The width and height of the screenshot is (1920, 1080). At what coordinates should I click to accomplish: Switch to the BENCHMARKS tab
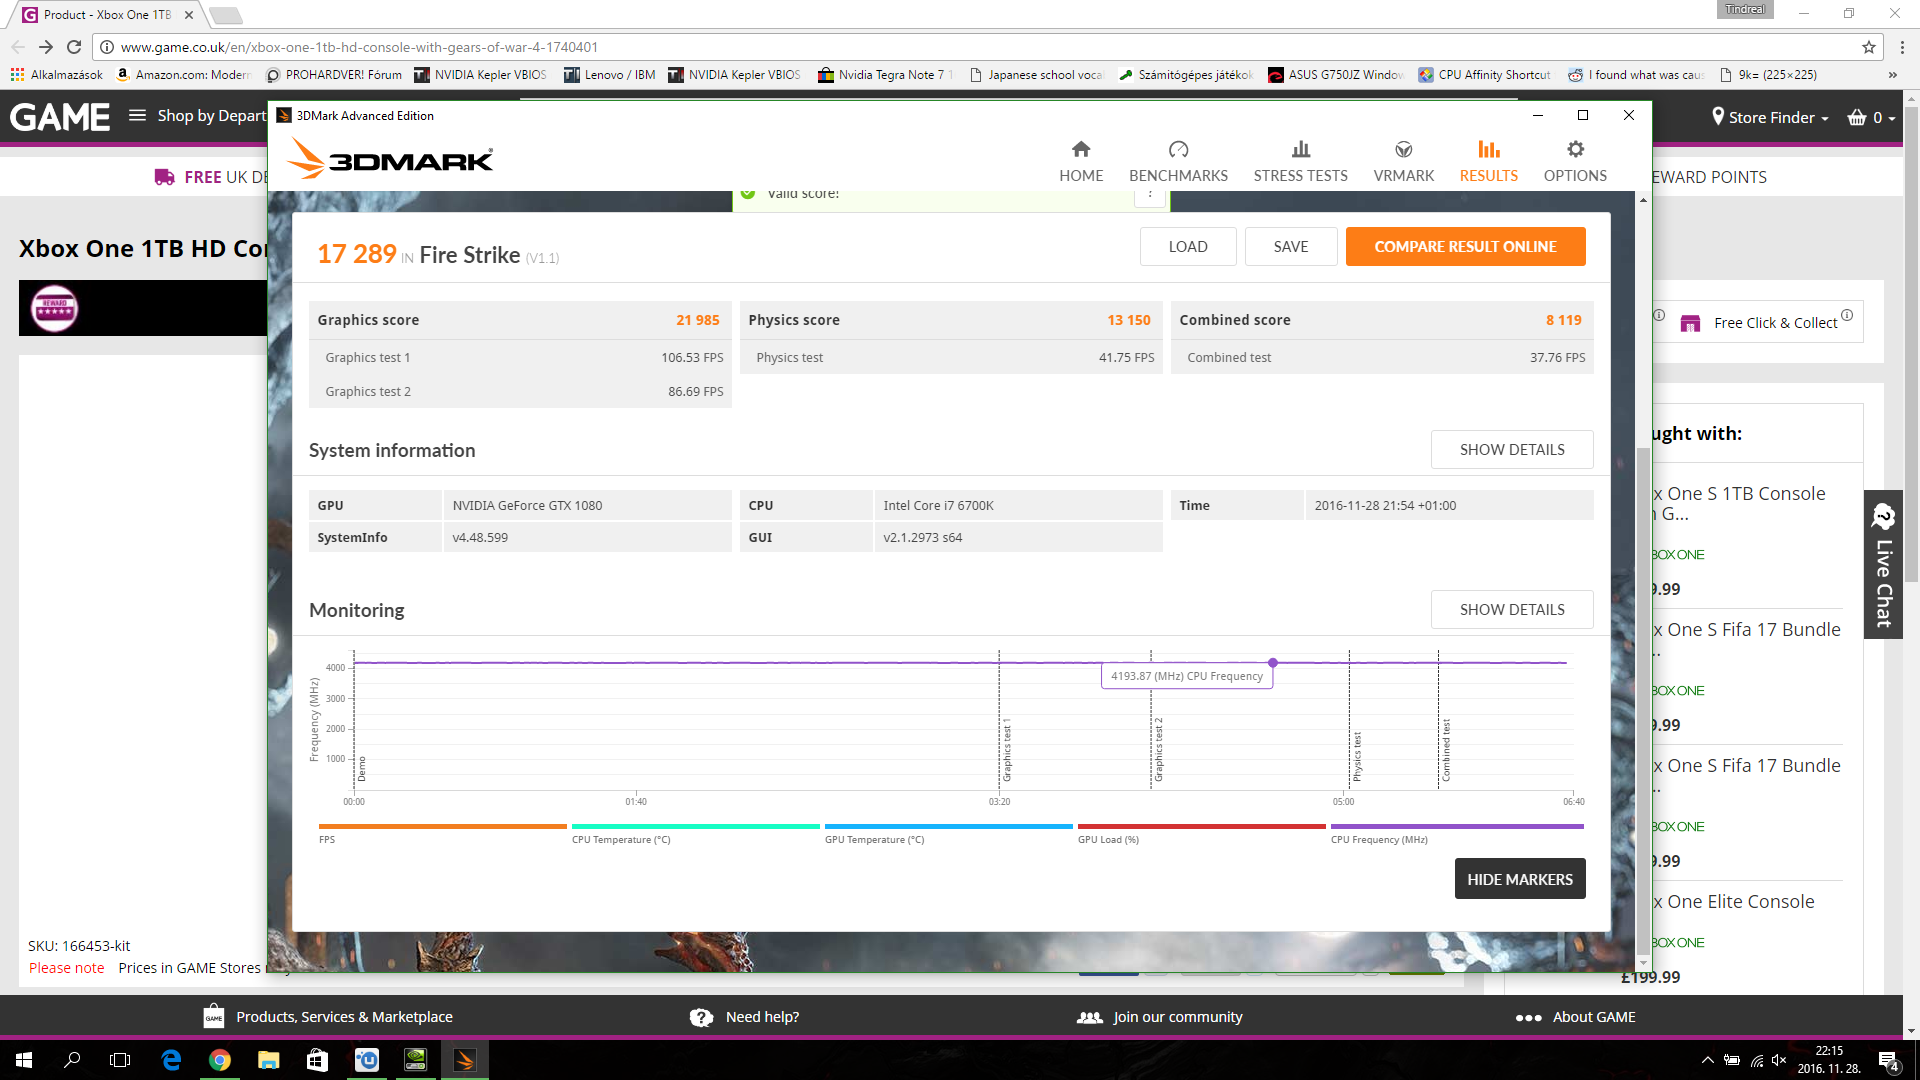pos(1178,161)
